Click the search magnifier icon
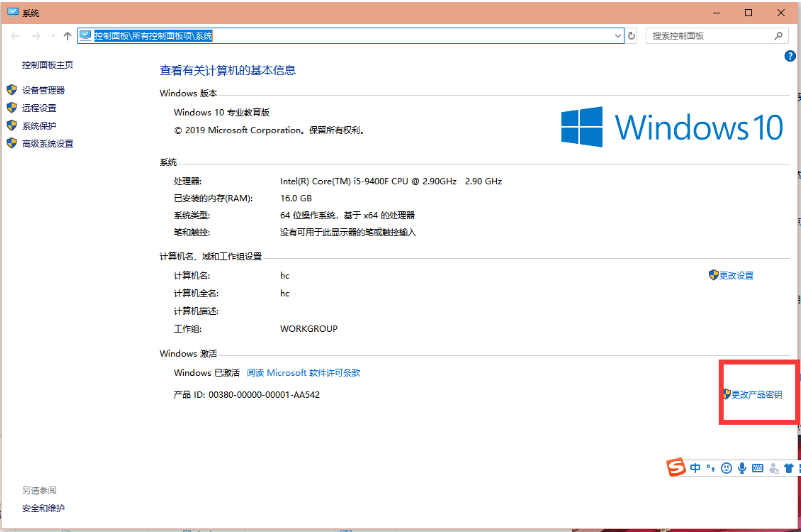The height and width of the screenshot is (532, 801). [776, 36]
